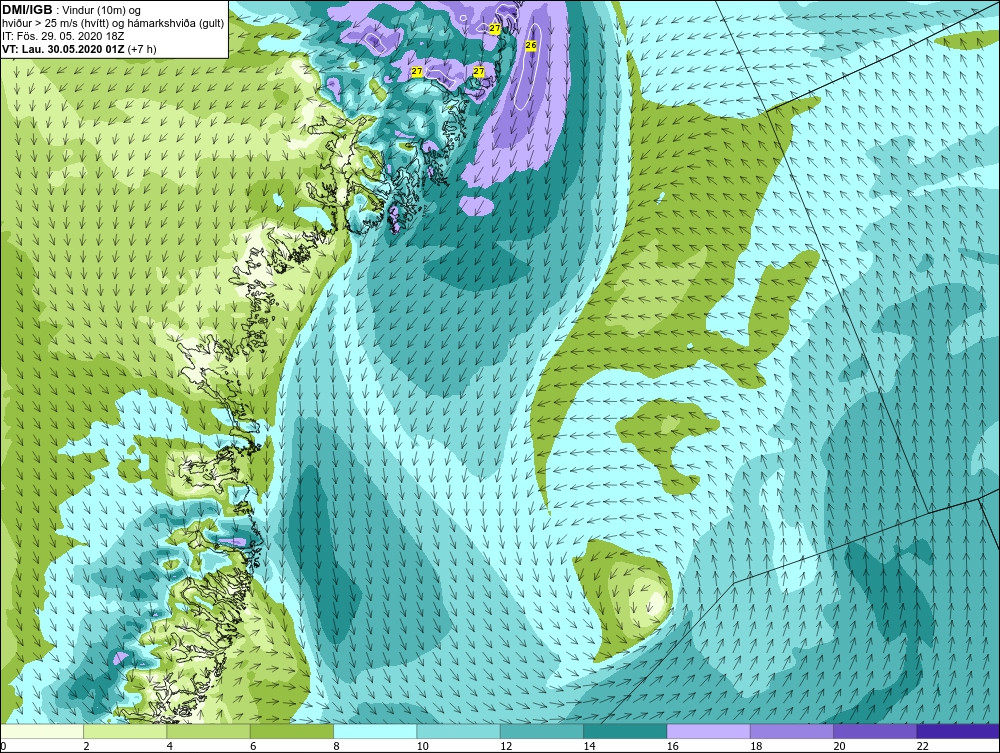Click the legend scale value 12
Screen dimensions: 1000x753
click(506, 746)
